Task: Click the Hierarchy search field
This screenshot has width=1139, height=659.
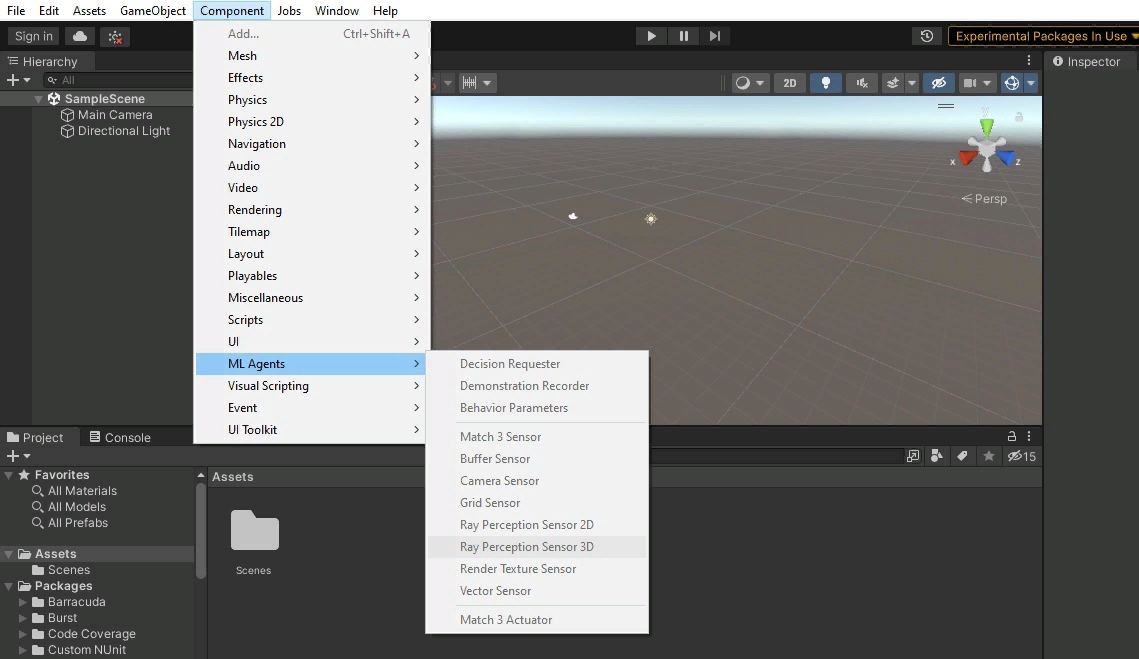Action: pos(120,80)
